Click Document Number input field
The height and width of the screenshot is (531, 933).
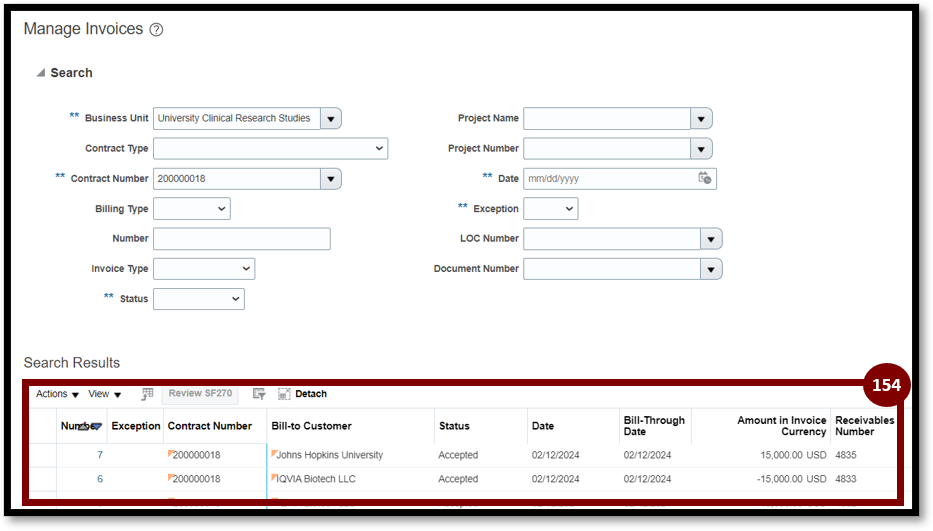(x=612, y=269)
